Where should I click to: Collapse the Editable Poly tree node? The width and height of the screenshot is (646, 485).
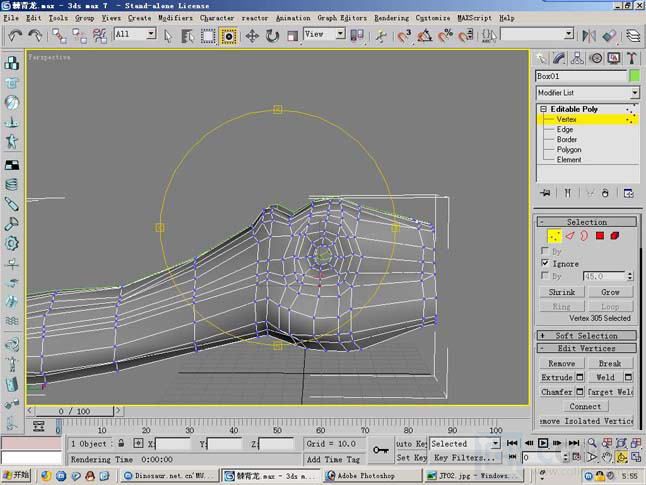(543, 109)
